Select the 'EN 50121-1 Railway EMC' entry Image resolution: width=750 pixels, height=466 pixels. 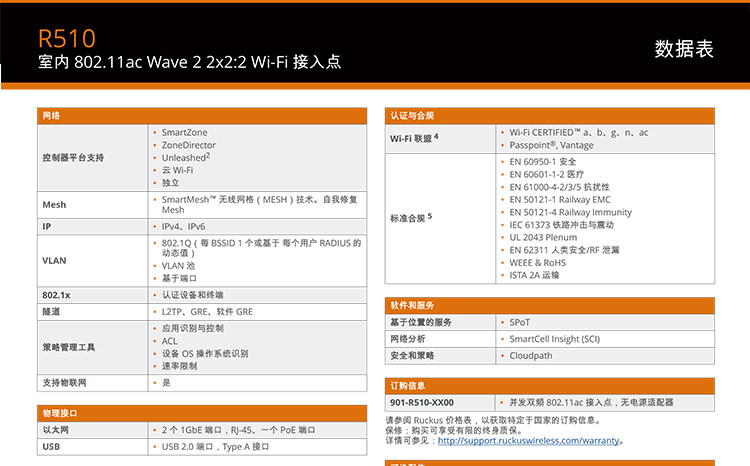click(560, 200)
